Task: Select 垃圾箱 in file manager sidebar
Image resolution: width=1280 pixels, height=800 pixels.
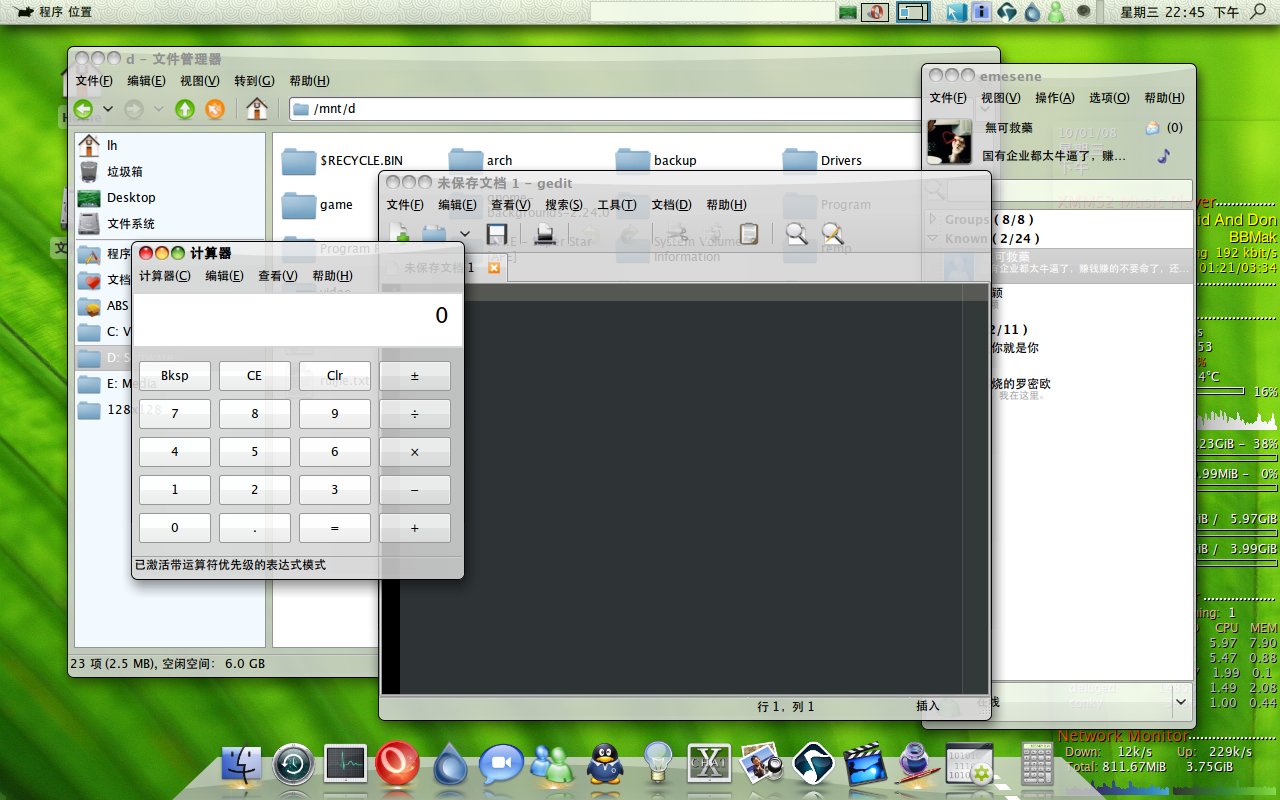Action: [x=170, y=171]
